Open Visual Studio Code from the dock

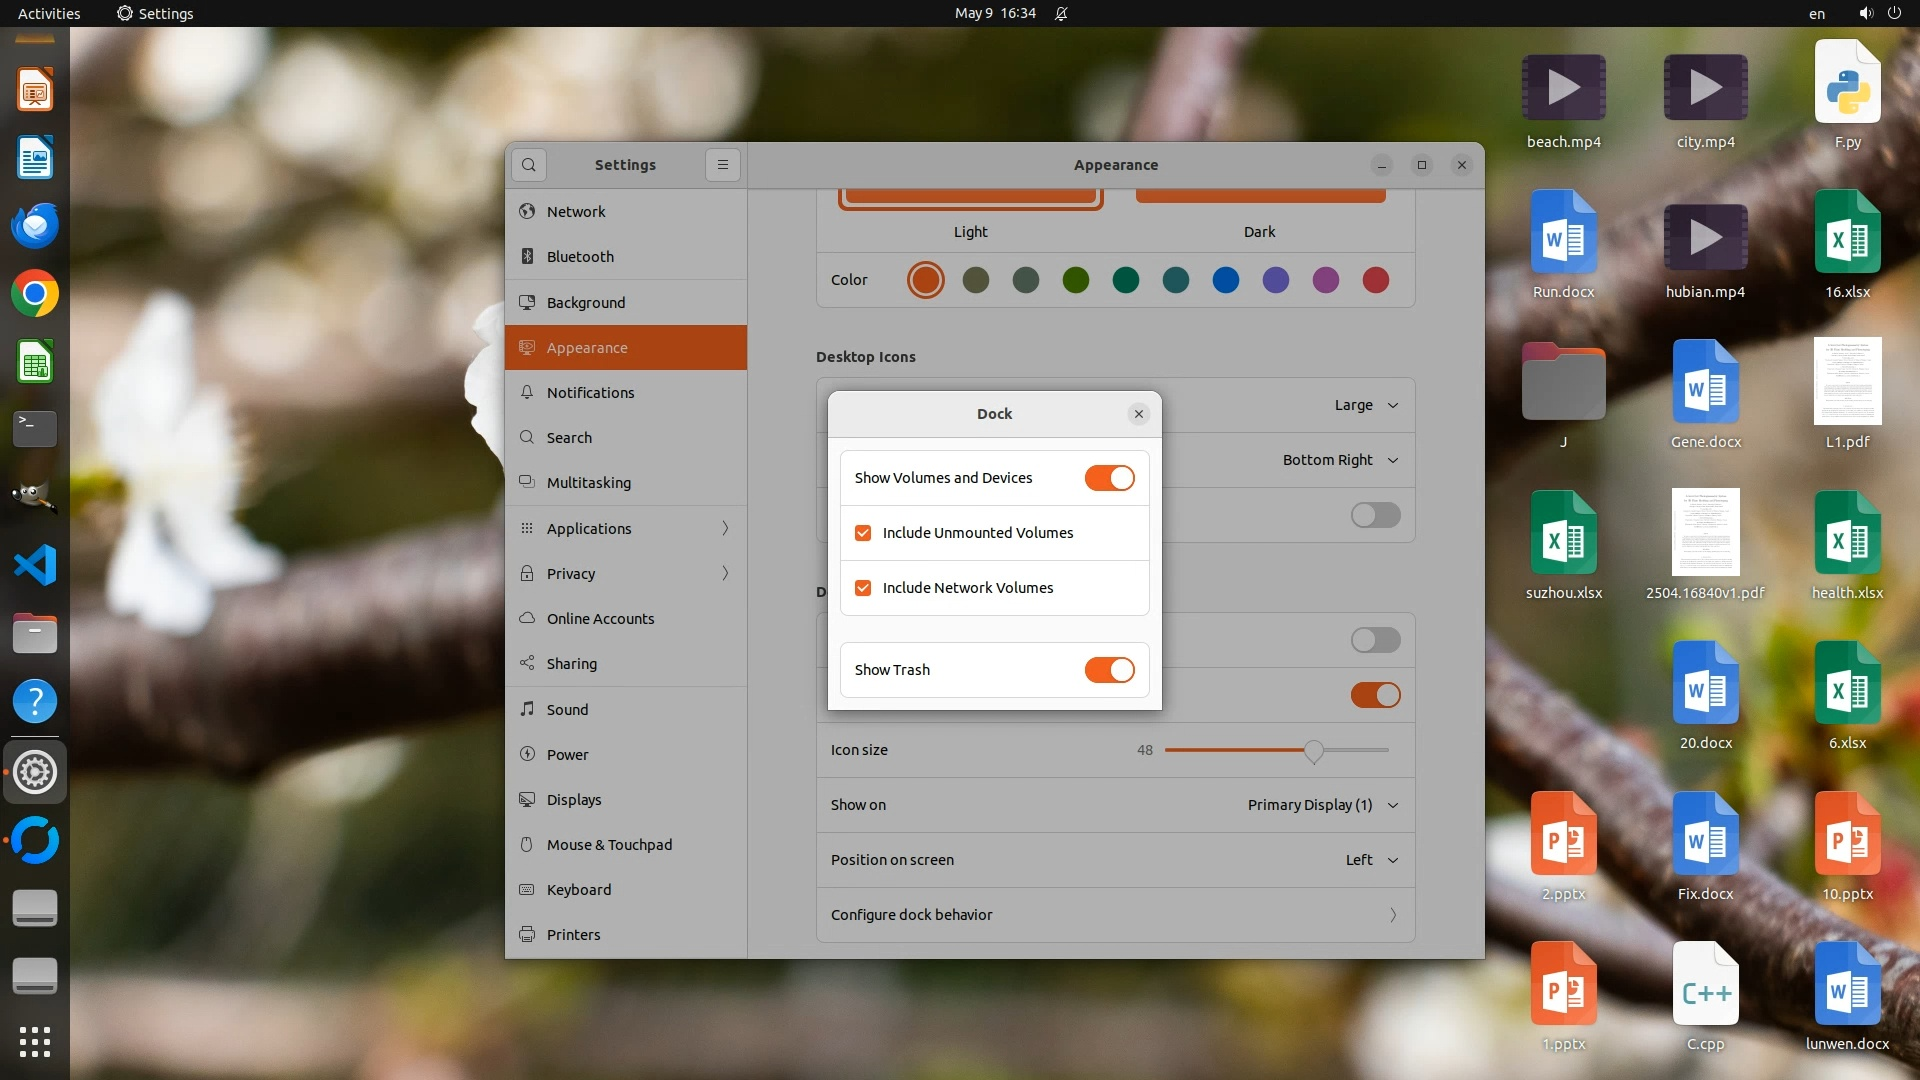35,566
